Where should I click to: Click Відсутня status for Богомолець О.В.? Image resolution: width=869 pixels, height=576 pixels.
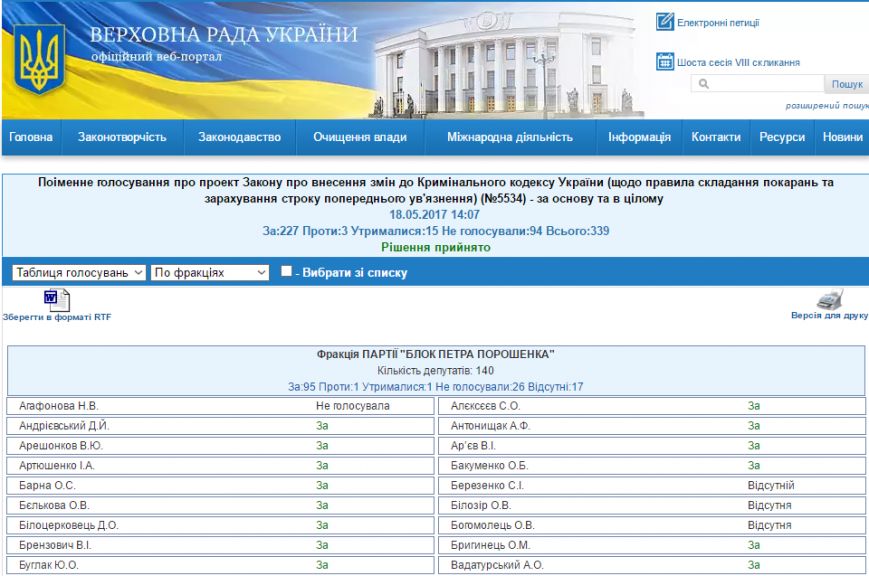(769, 526)
